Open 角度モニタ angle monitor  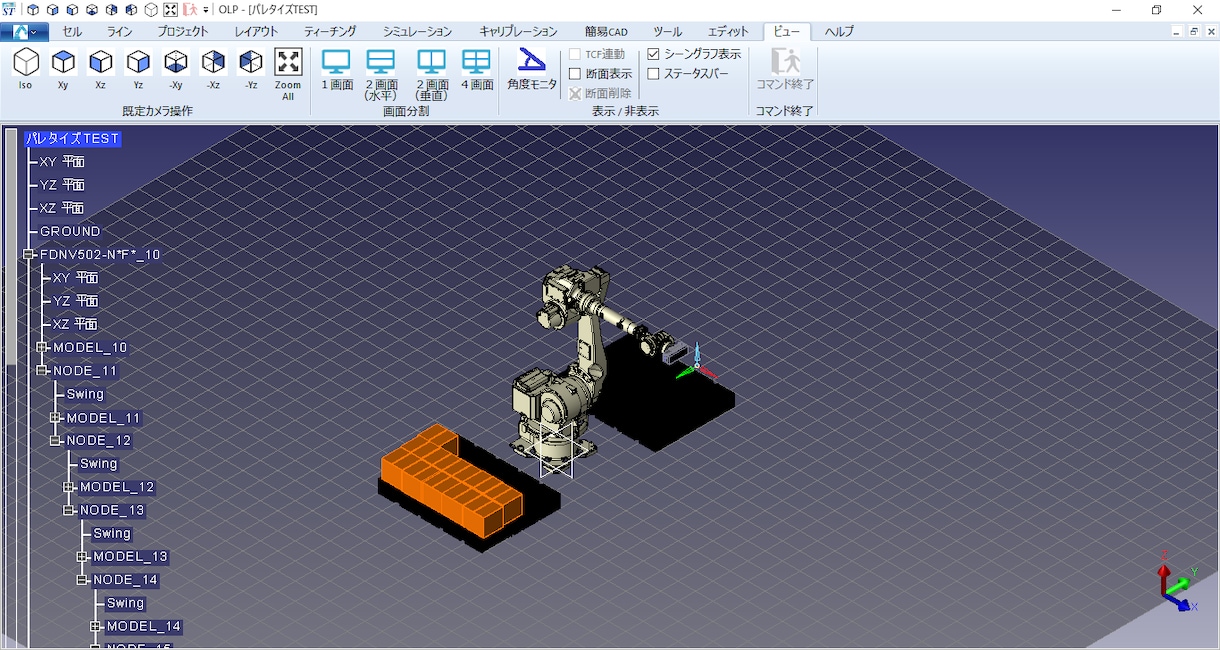pyautogui.click(x=532, y=70)
